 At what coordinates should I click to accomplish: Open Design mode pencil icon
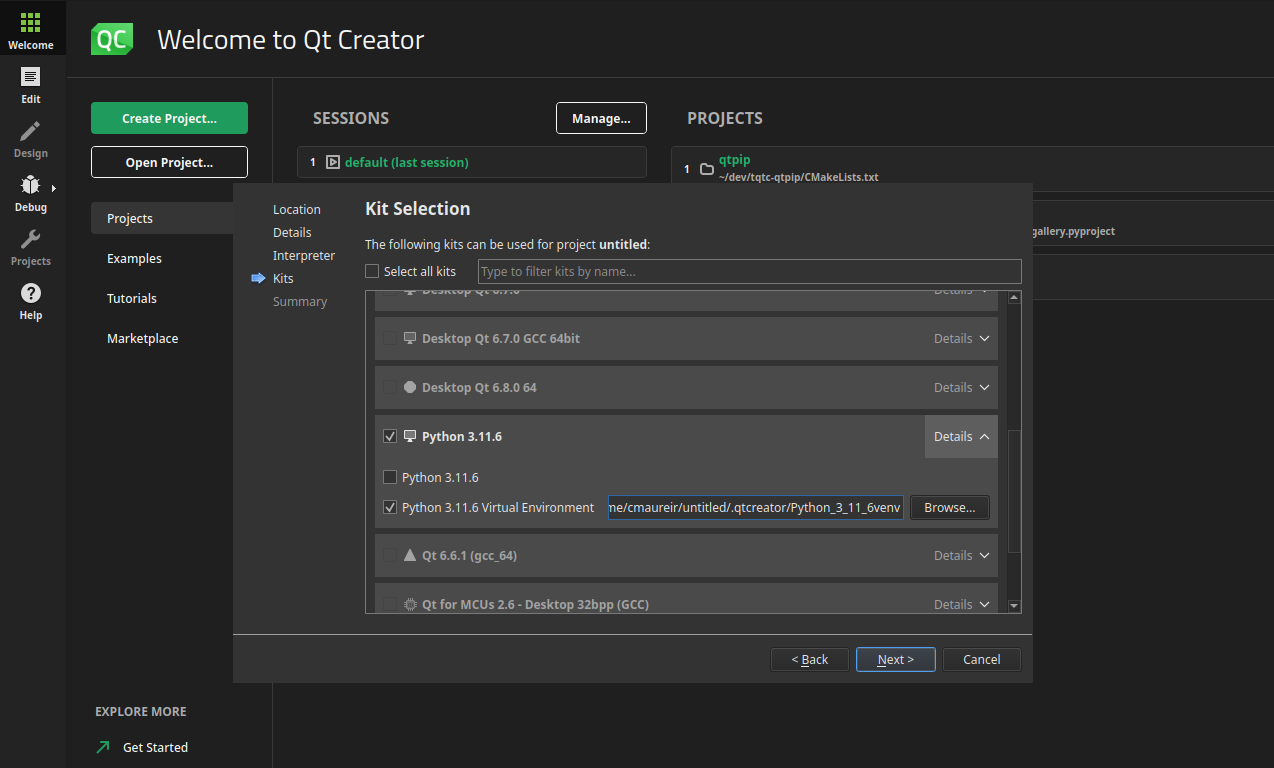coord(31,132)
